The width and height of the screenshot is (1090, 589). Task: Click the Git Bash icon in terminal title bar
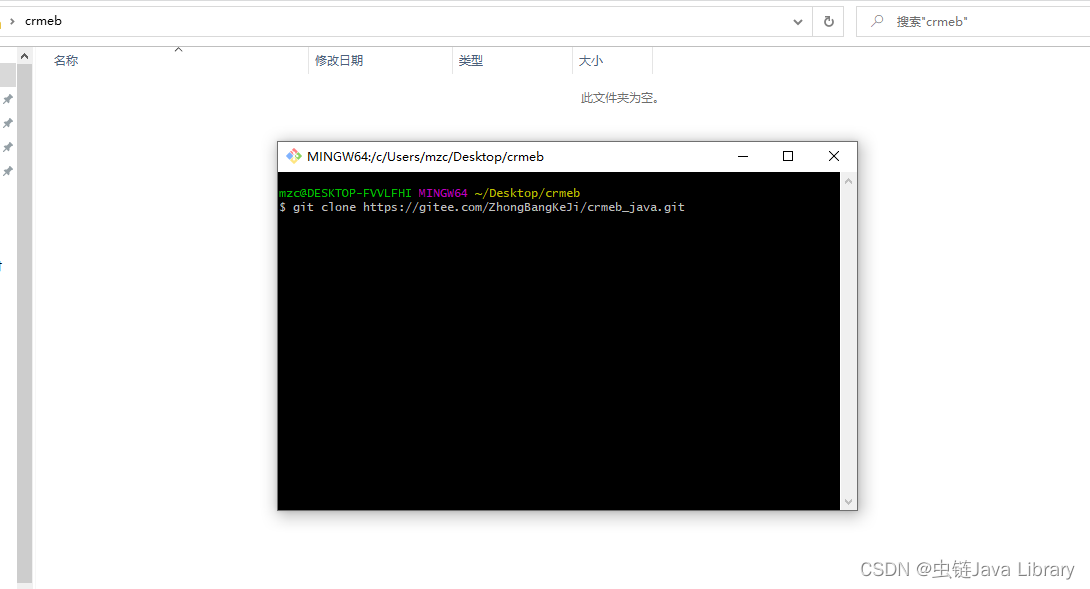(x=293, y=156)
